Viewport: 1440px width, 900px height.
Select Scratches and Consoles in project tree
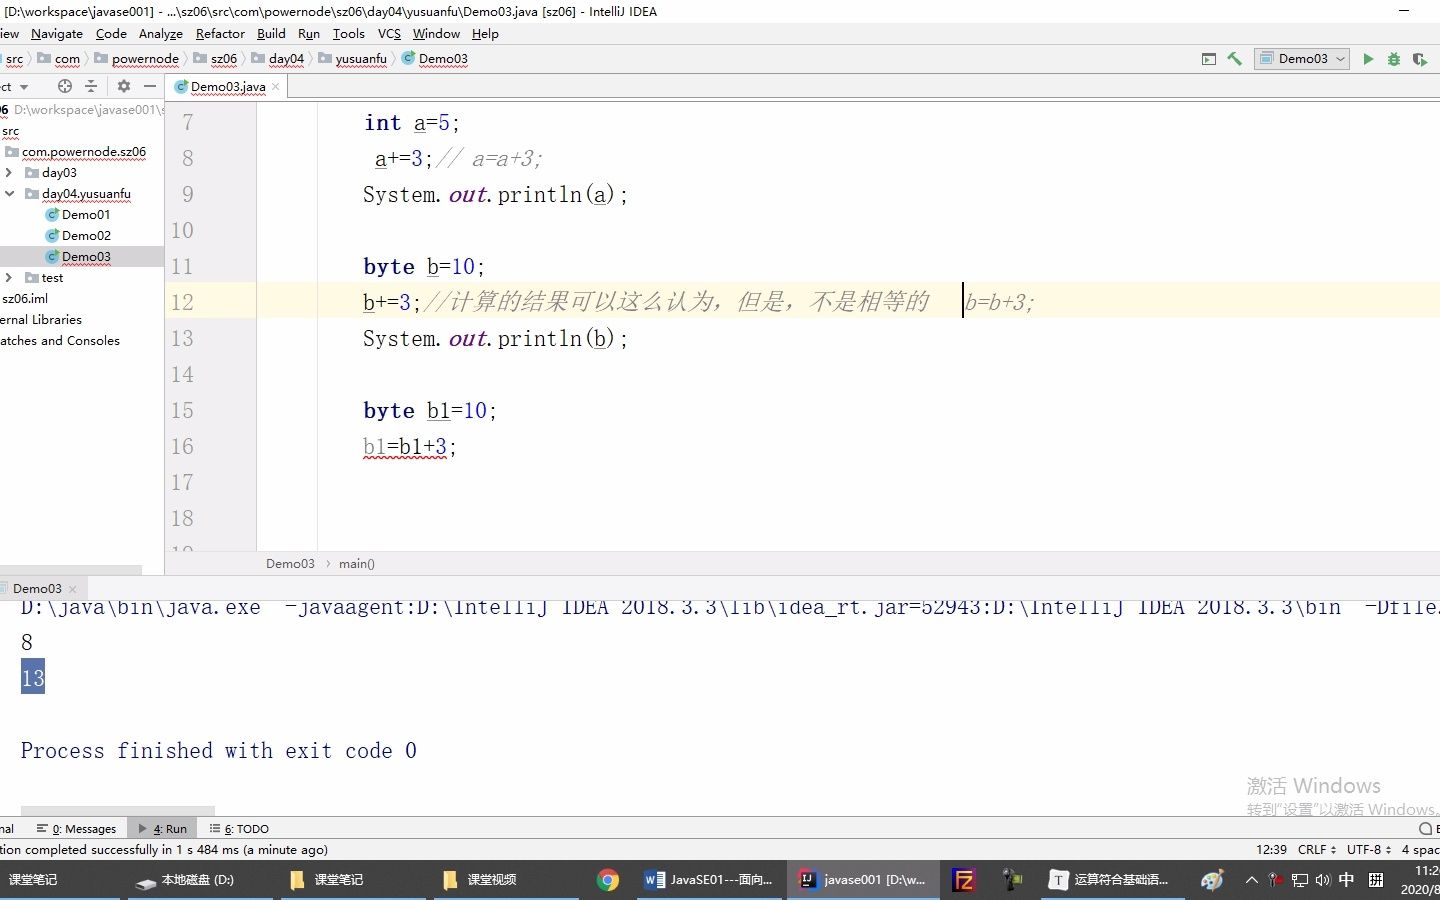(60, 340)
